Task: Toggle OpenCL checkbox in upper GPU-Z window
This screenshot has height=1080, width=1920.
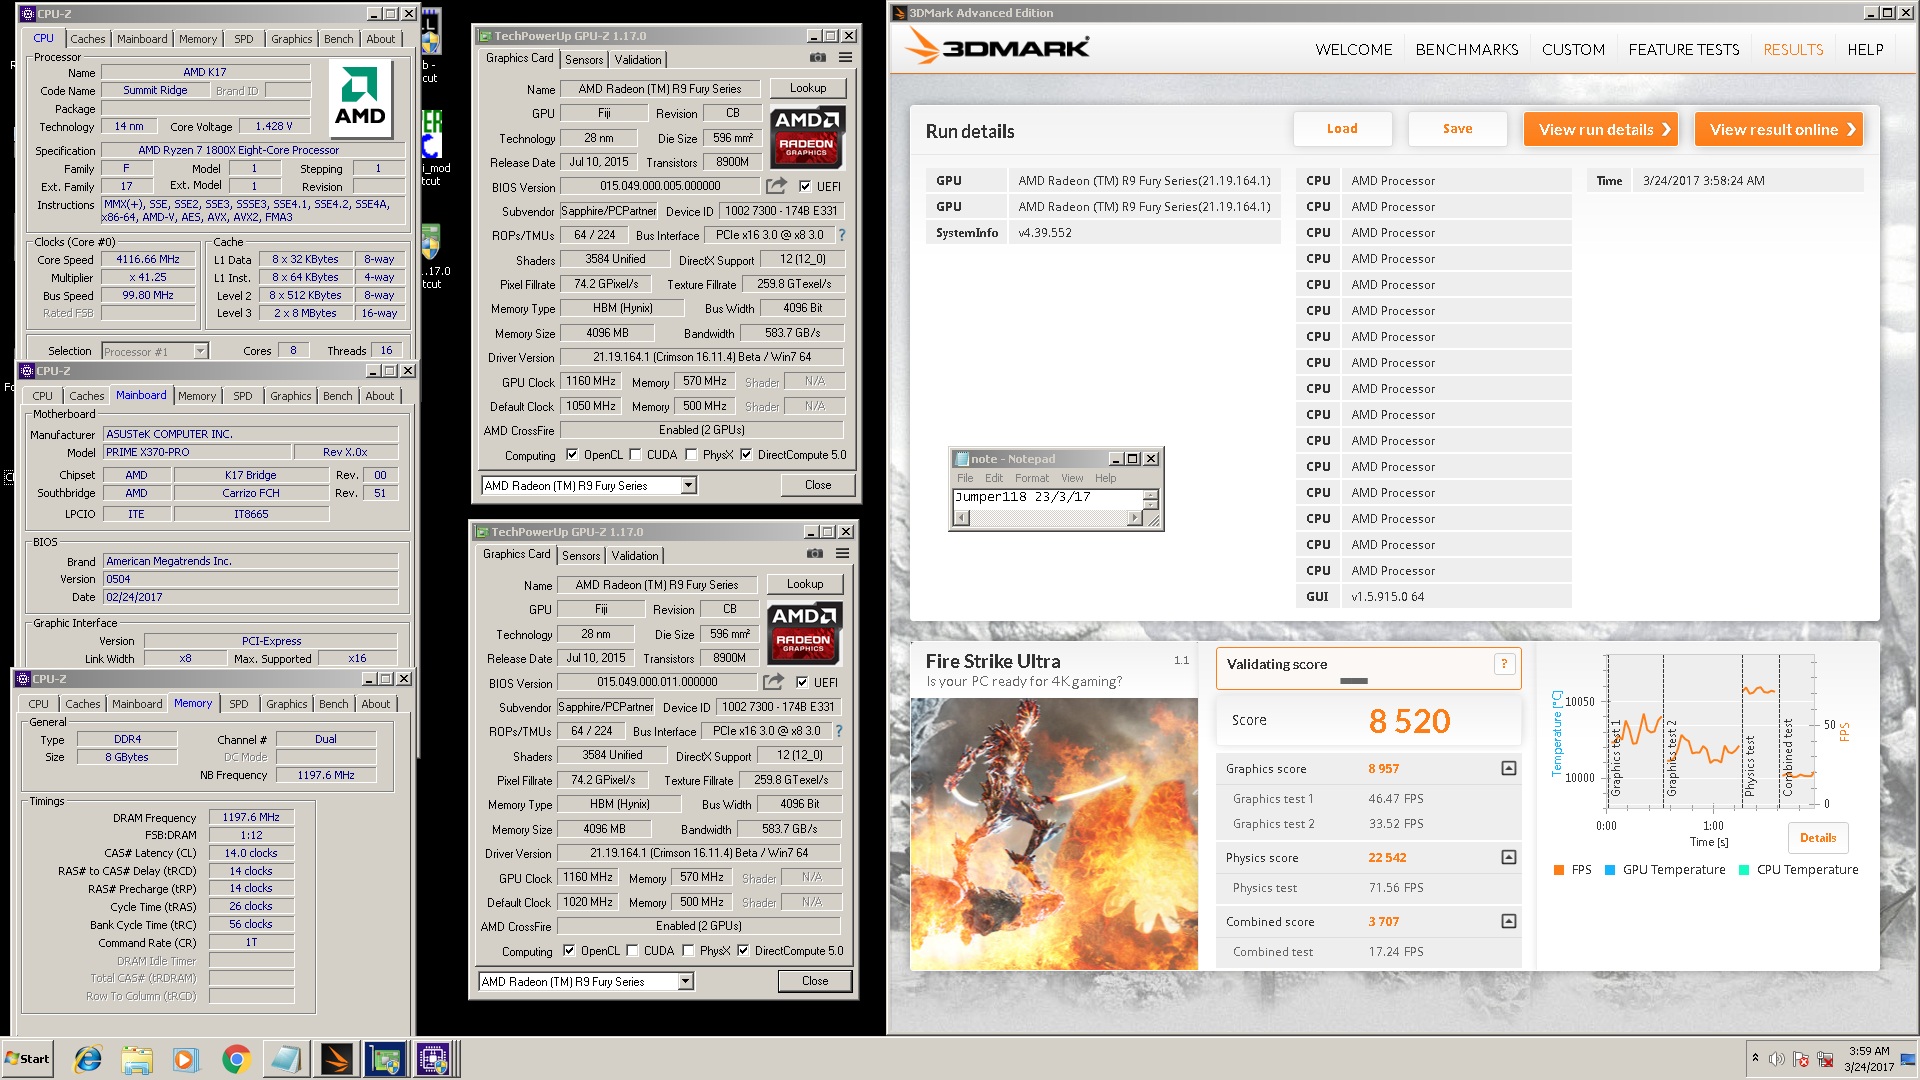Action: [572, 454]
